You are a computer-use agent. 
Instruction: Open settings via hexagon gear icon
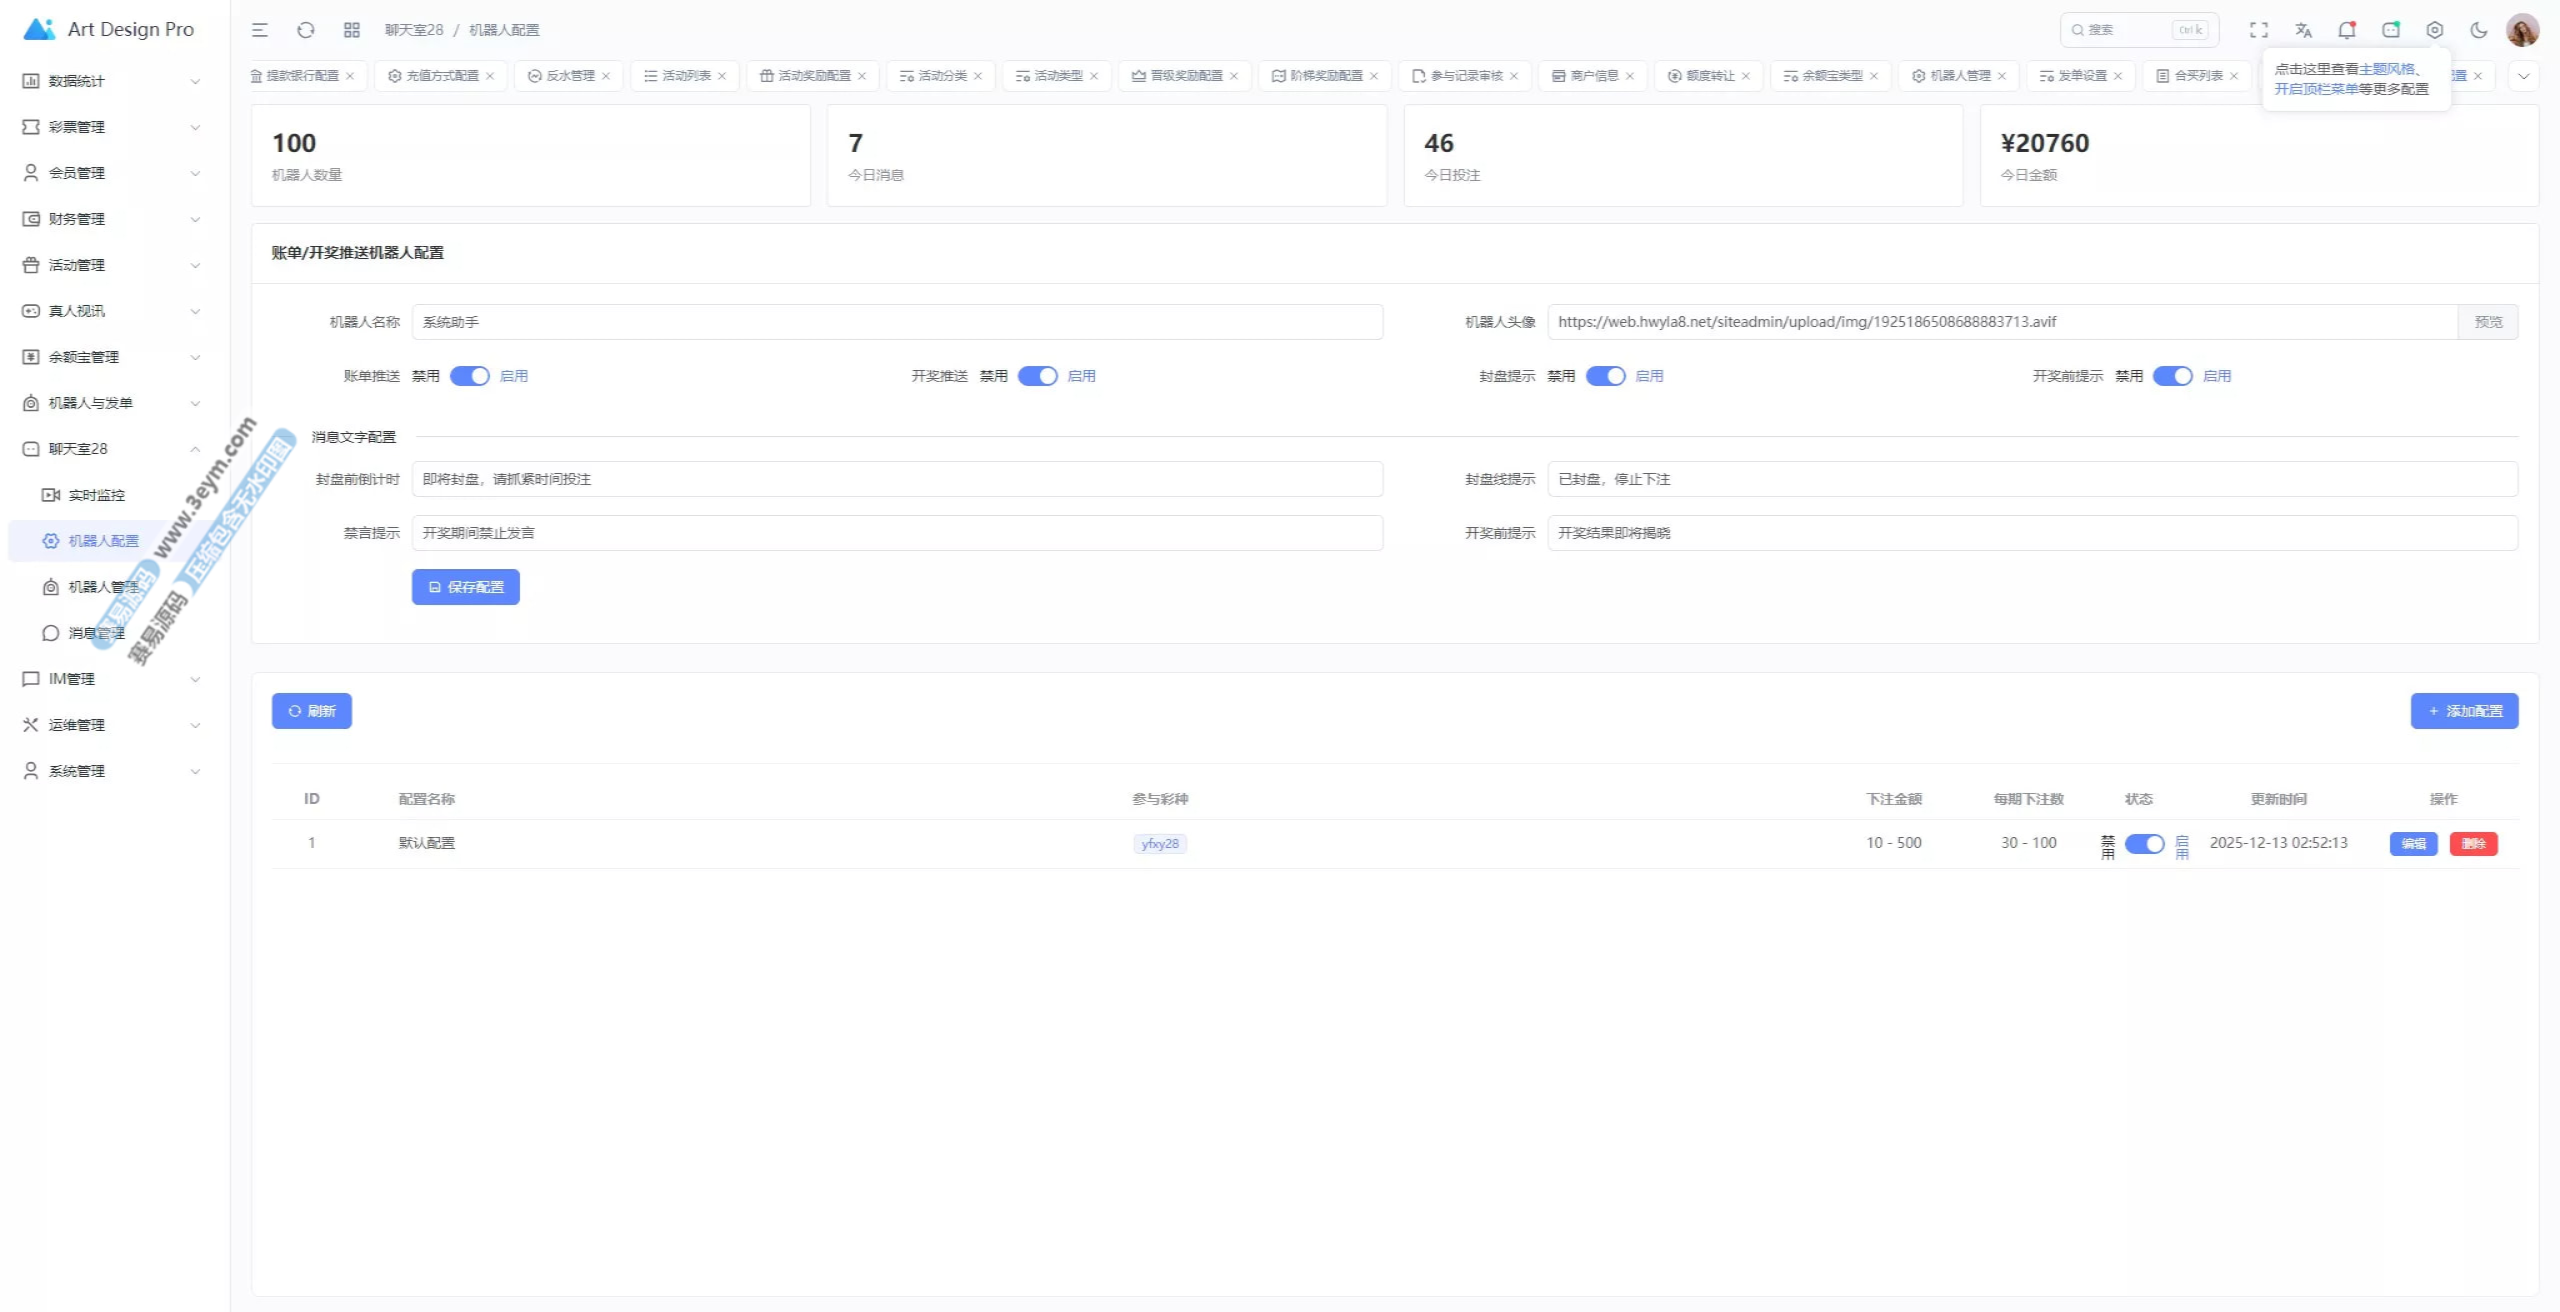2435,30
